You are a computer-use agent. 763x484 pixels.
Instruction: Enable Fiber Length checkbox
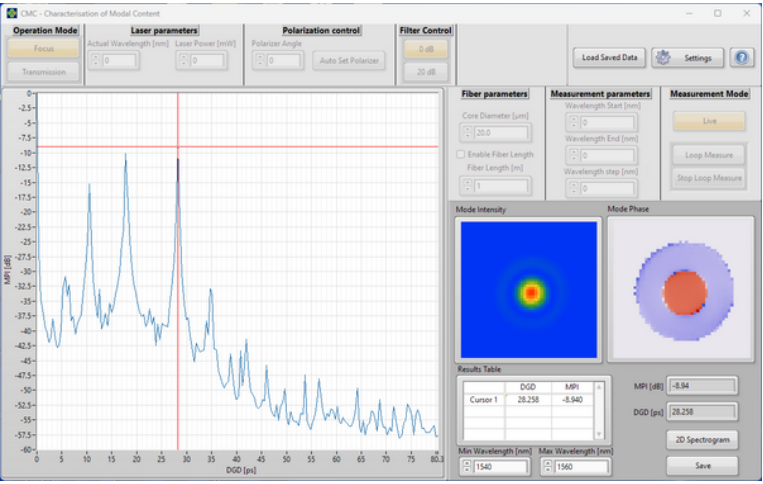[461, 154]
